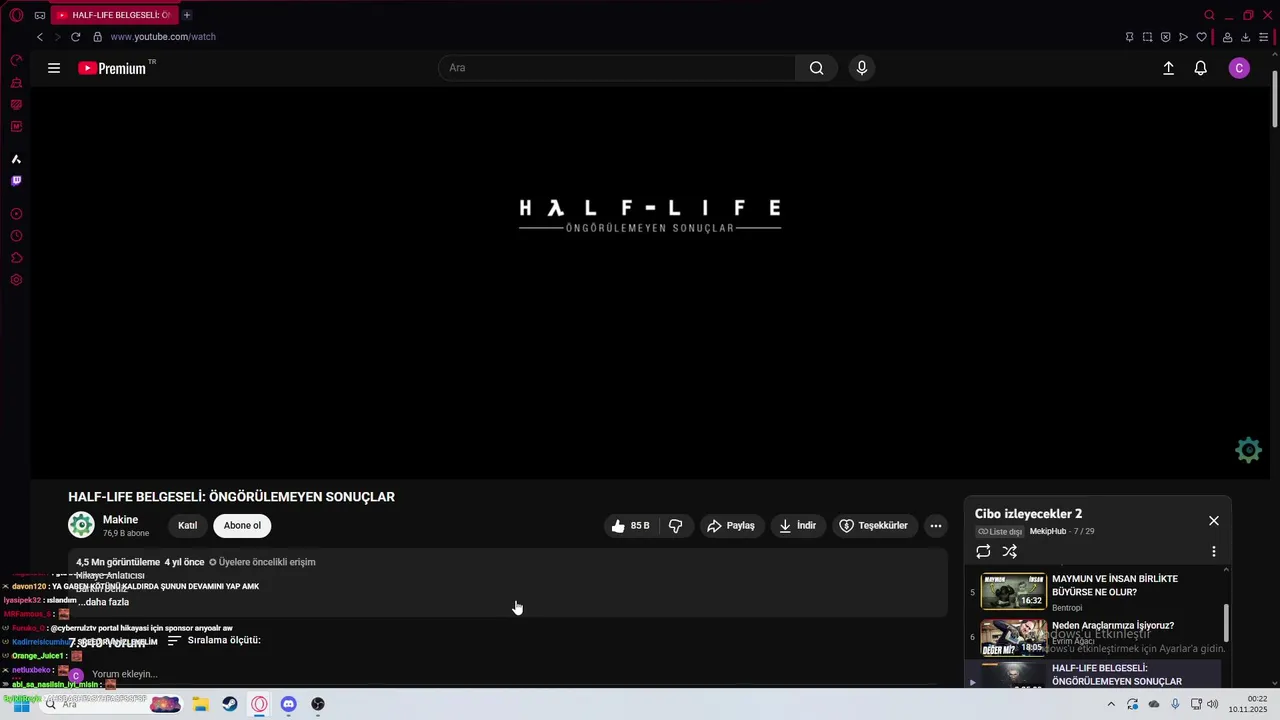Open sidebar player icon

click(x=16, y=214)
